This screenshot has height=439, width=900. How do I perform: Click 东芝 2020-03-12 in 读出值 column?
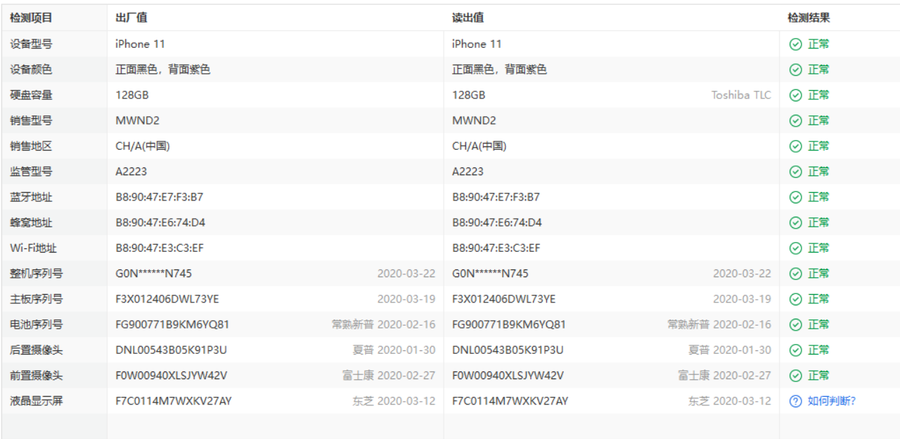(x=730, y=401)
